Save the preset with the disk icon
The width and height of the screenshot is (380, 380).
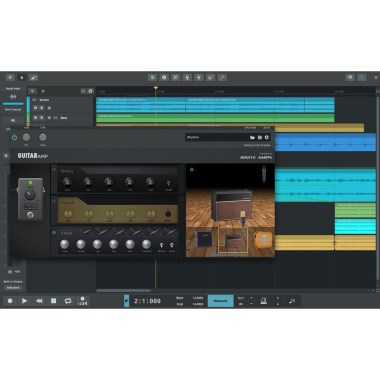click(260, 137)
